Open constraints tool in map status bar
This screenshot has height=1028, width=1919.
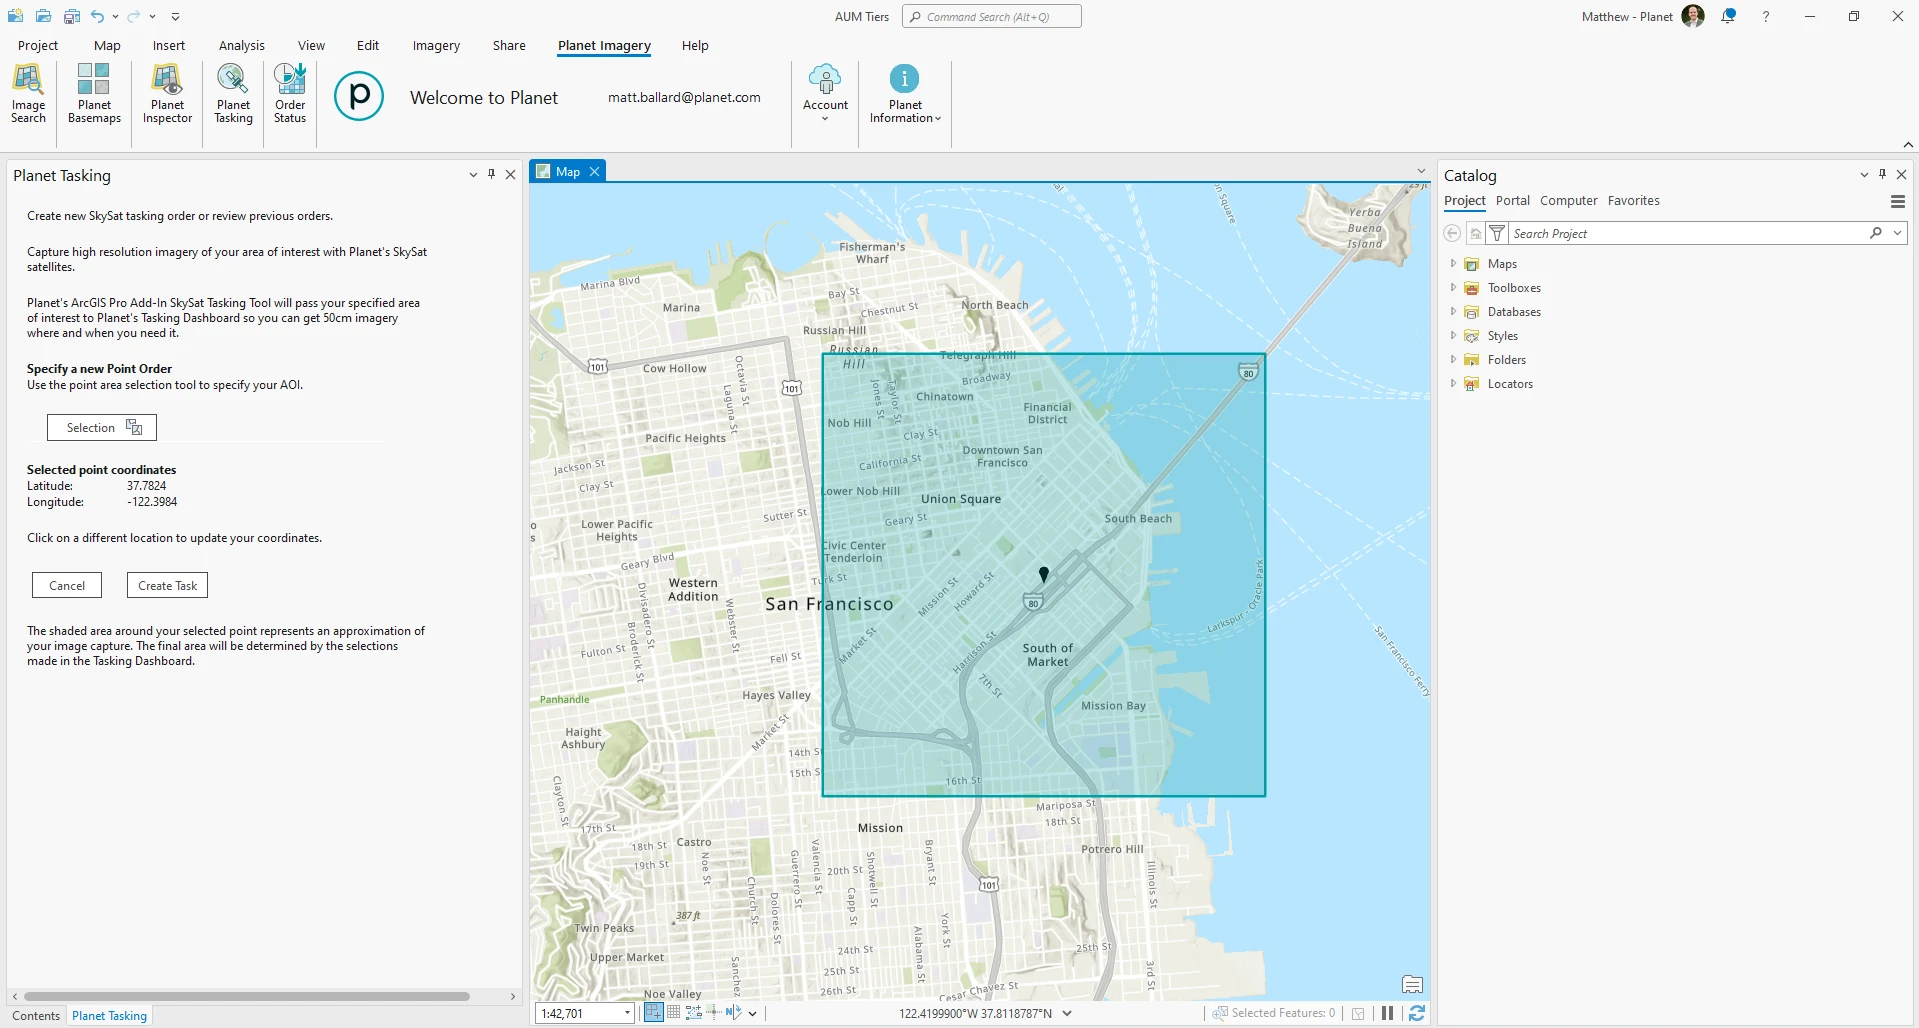[x=694, y=1013]
